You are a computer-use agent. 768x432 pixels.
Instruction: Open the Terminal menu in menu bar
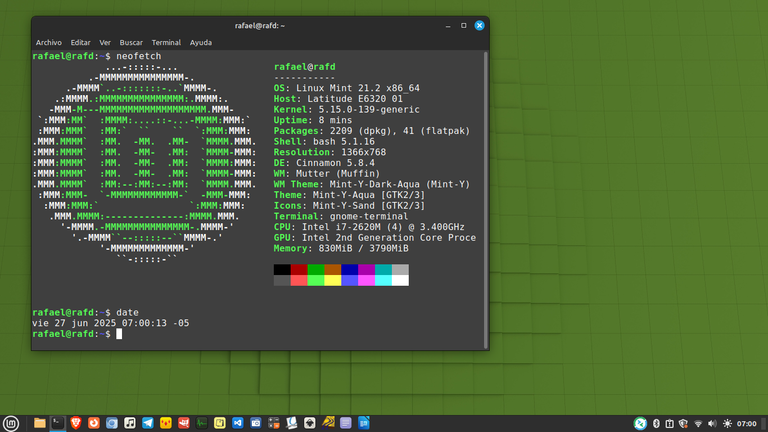[166, 43]
